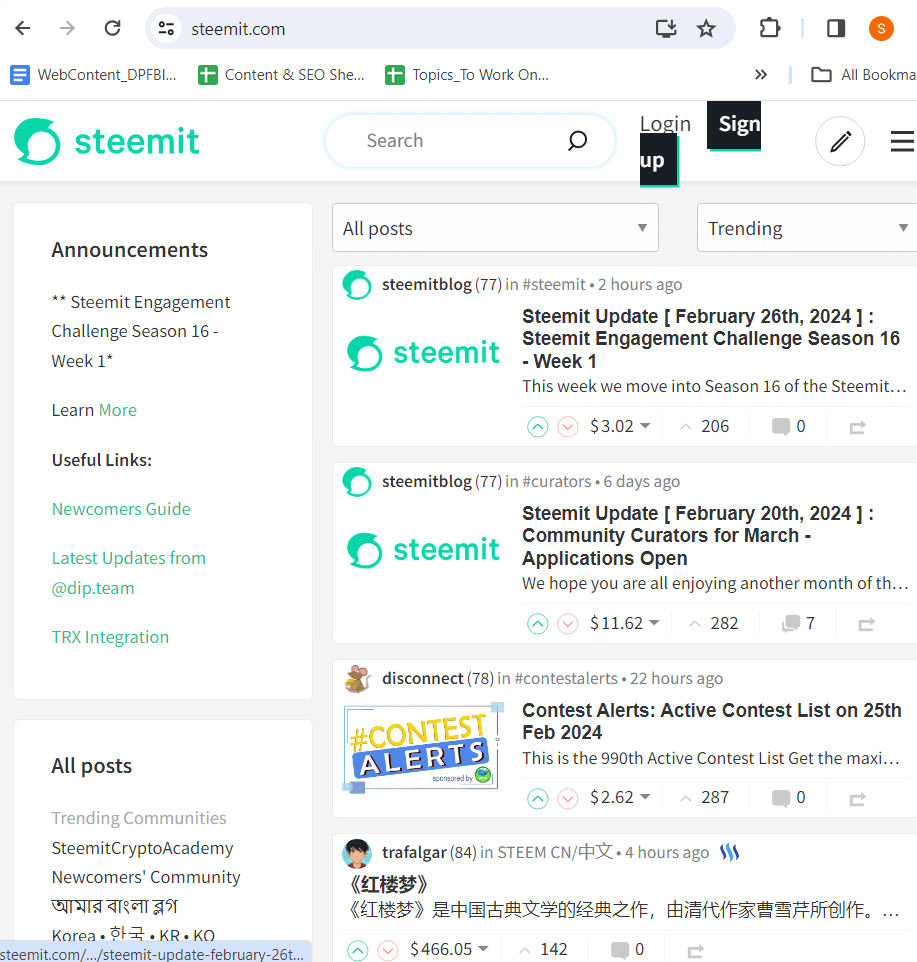This screenshot has width=917, height=962.
Task: Click the address bar URL steemit.com
Action: click(x=238, y=29)
